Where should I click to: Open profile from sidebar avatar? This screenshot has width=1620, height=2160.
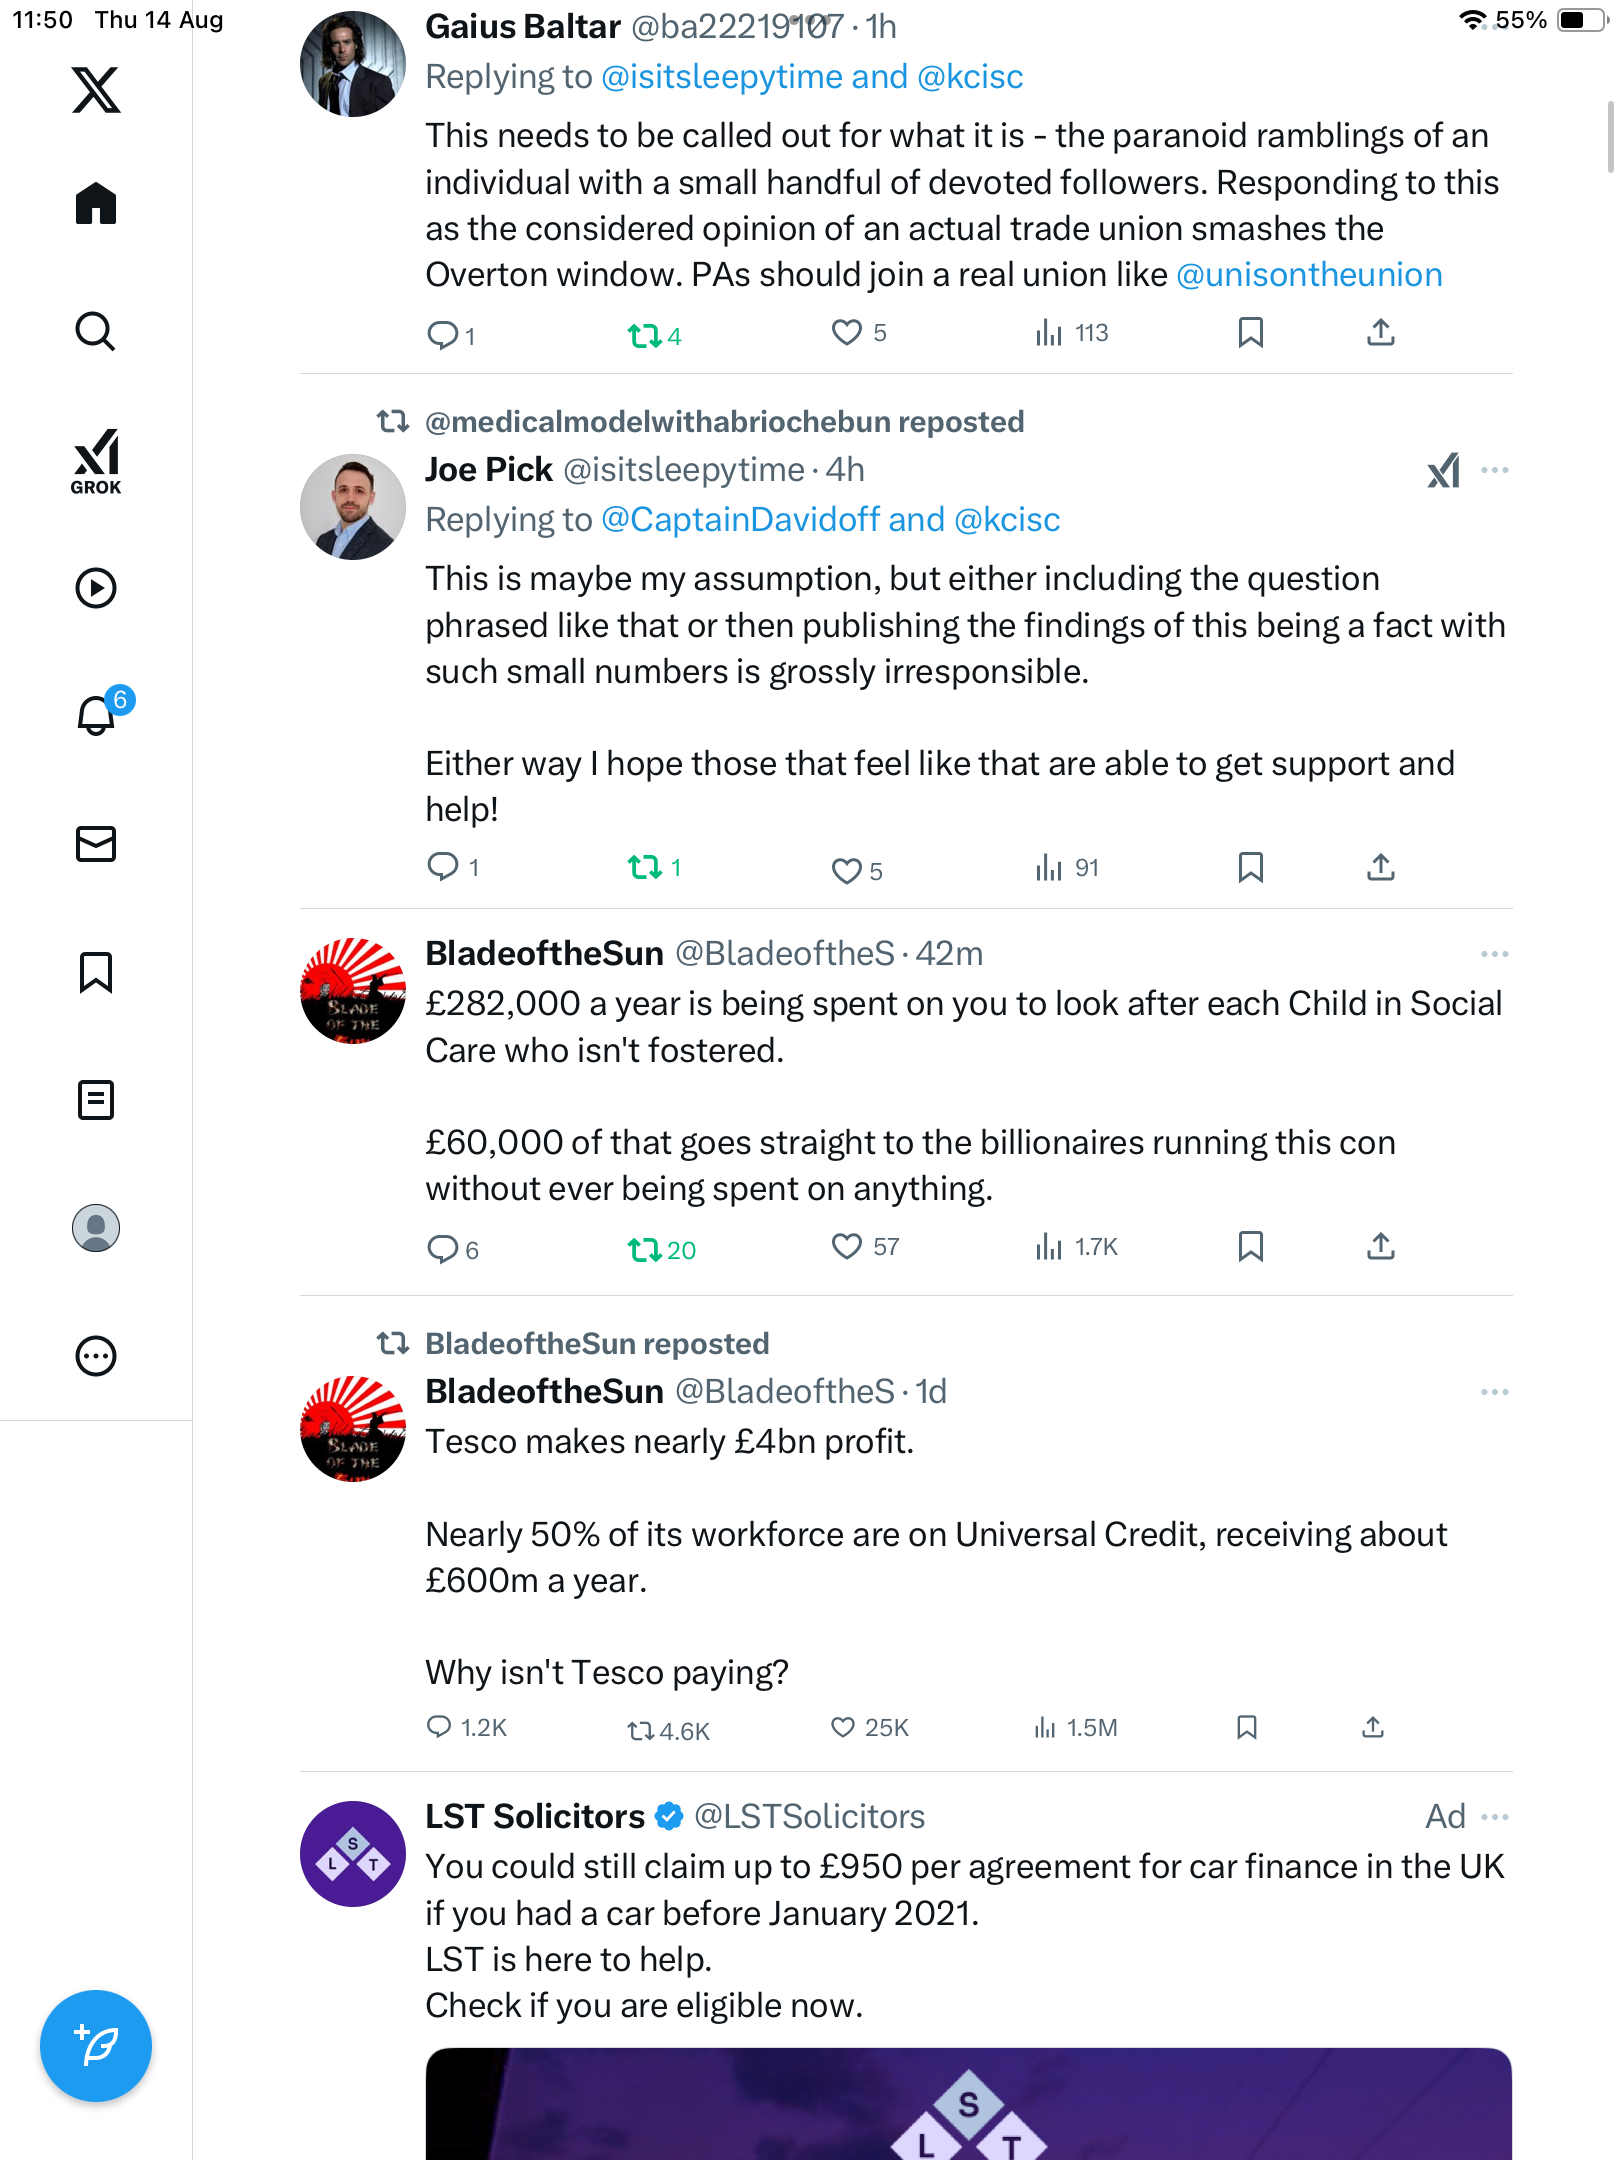click(96, 1228)
